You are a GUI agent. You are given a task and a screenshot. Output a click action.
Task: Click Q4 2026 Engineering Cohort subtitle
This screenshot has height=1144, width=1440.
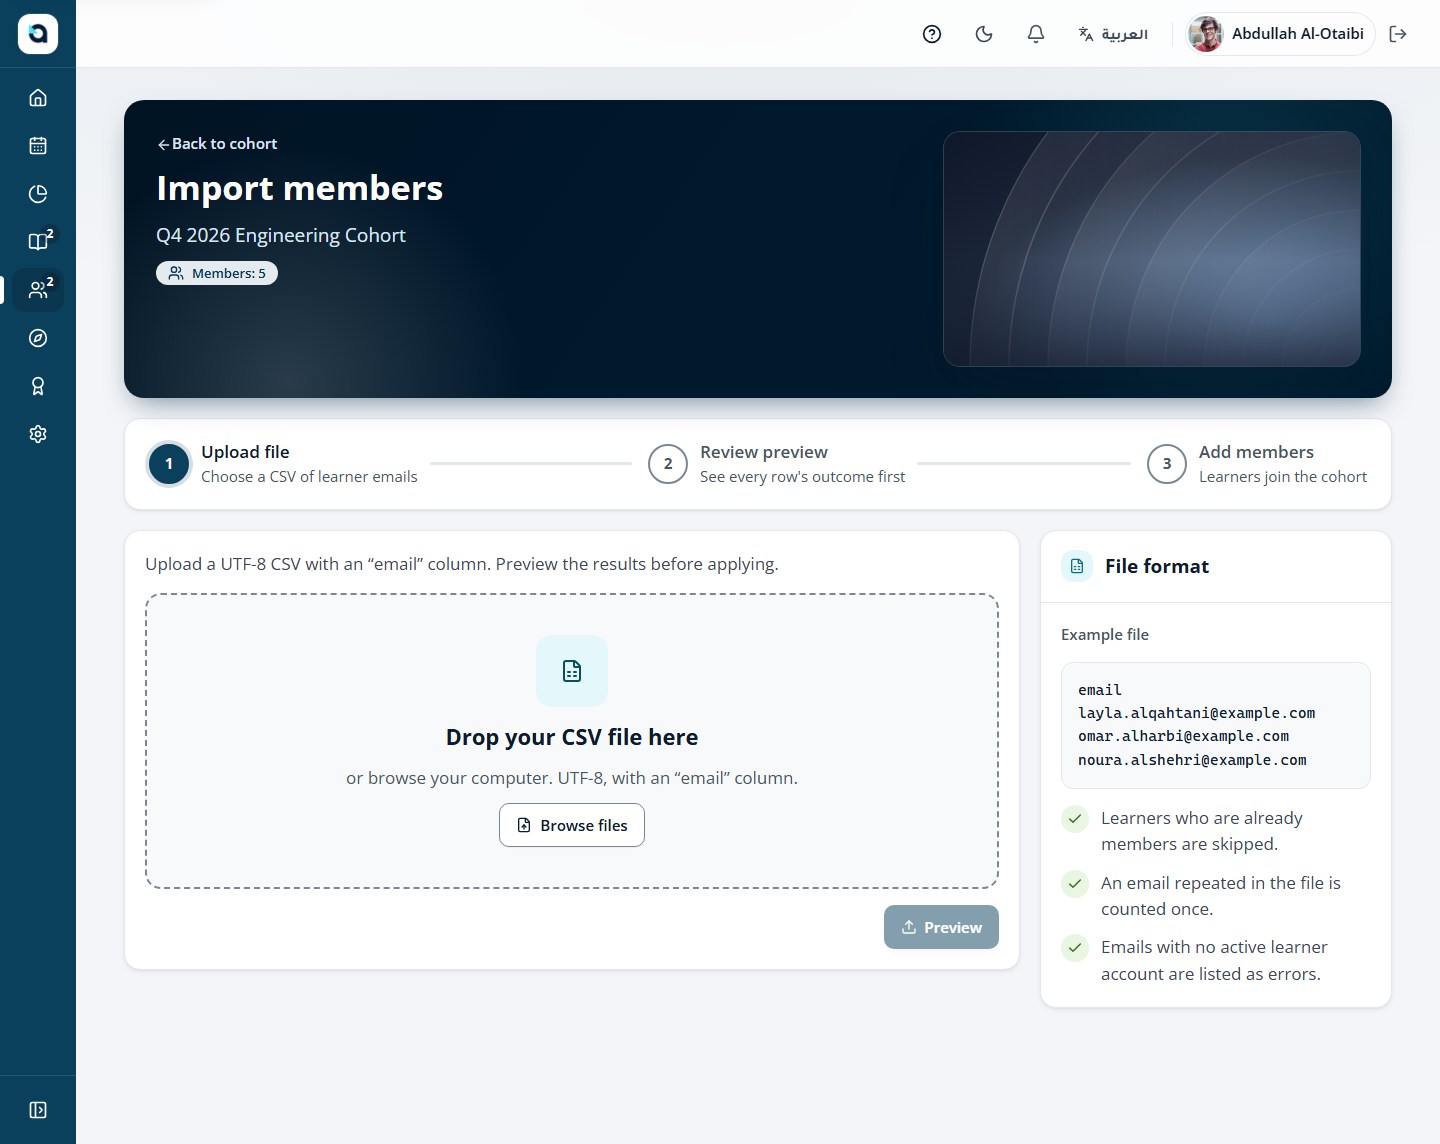281,235
